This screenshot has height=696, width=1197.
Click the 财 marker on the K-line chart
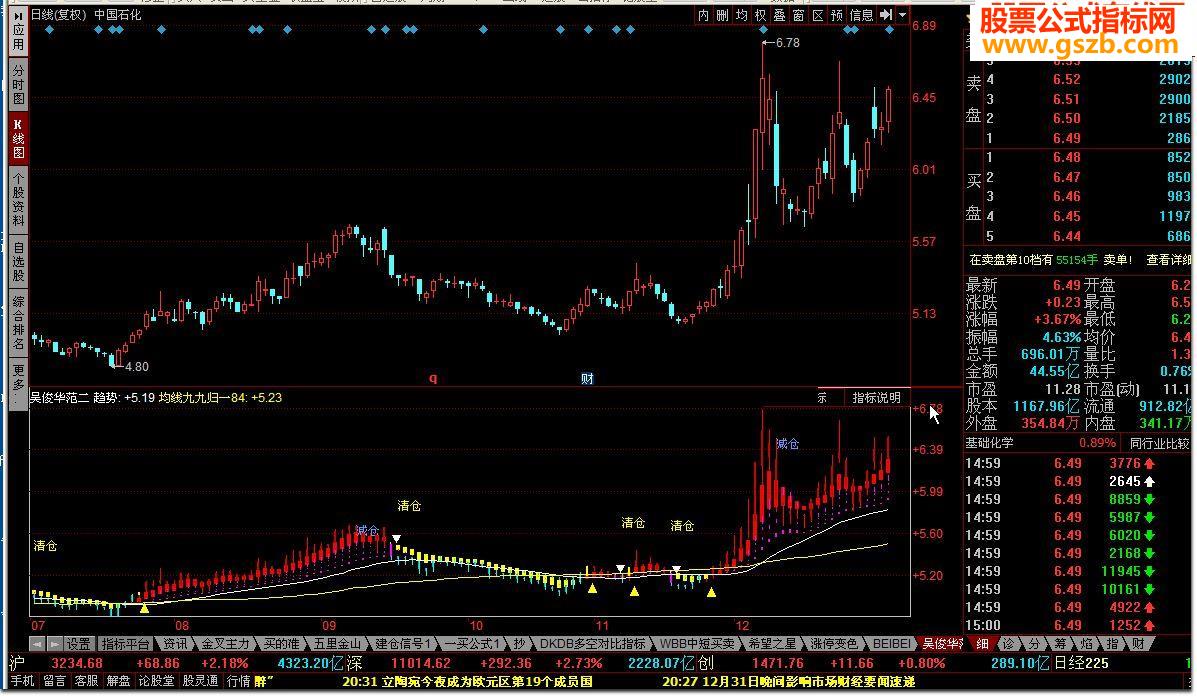[587, 379]
